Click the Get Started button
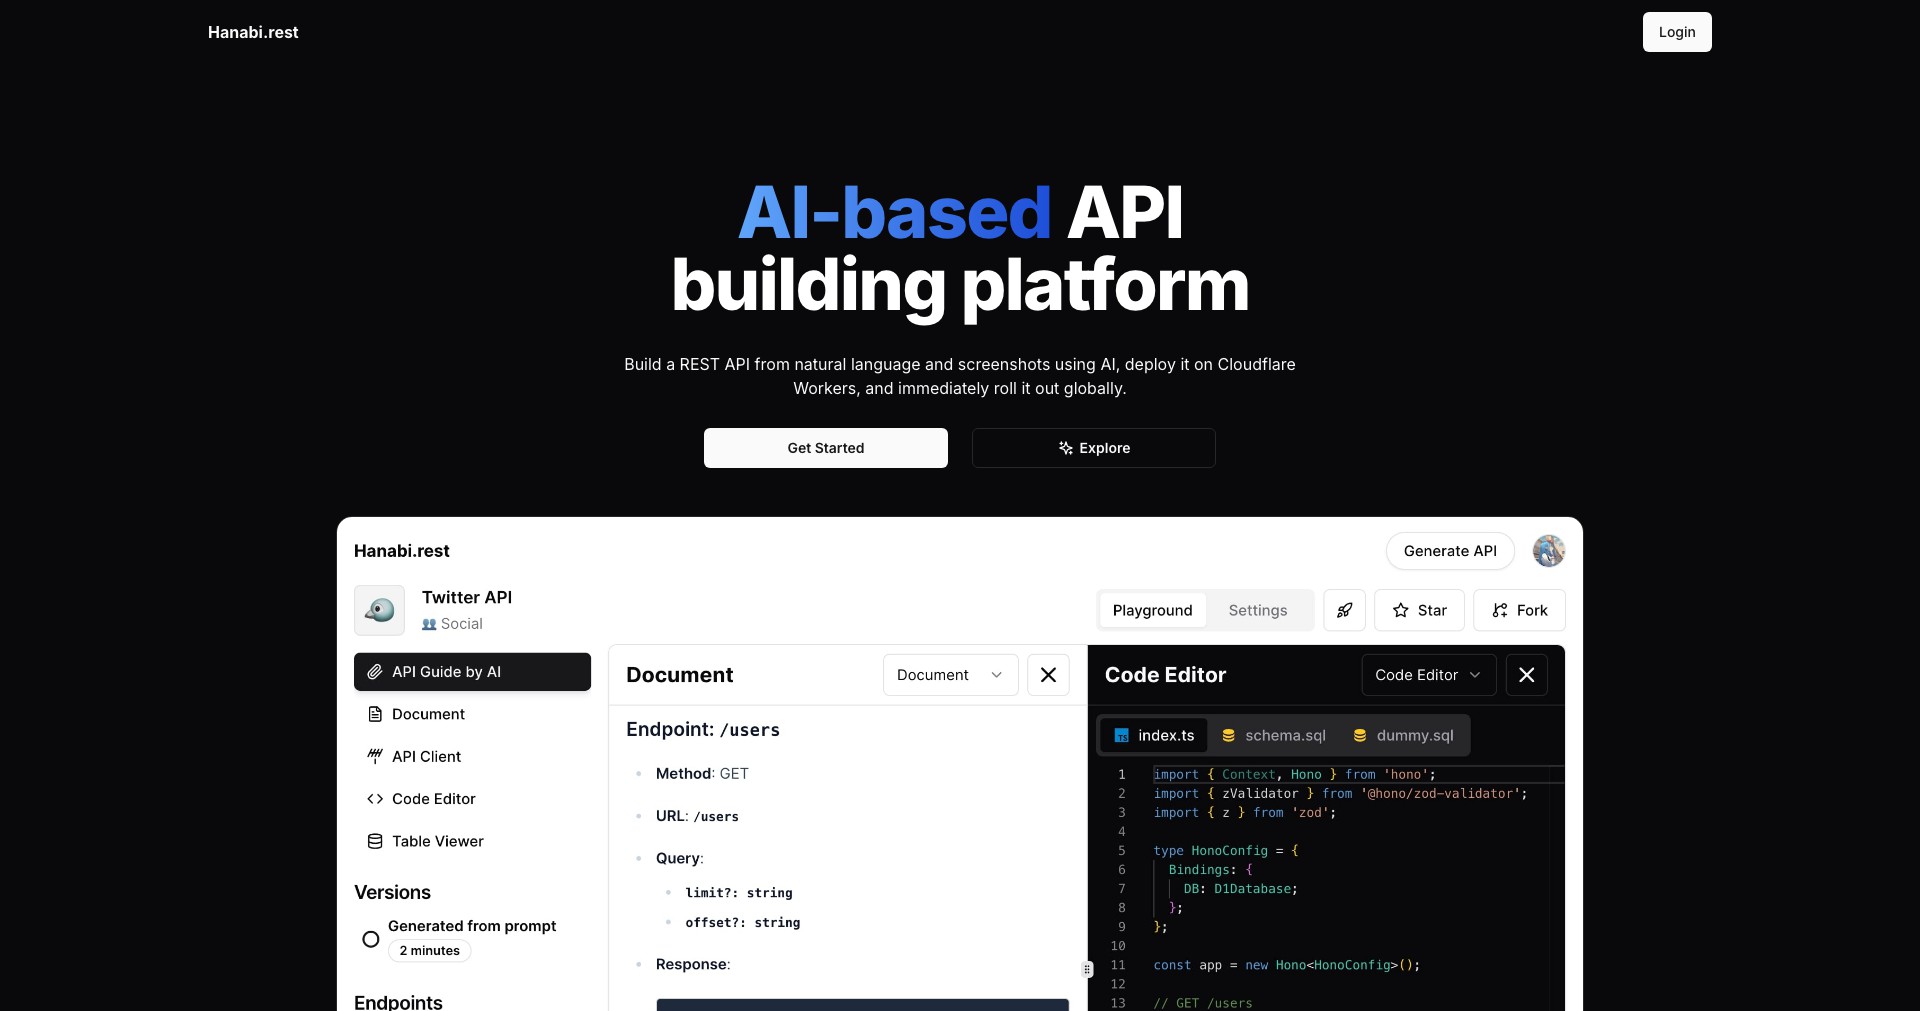 (825, 448)
